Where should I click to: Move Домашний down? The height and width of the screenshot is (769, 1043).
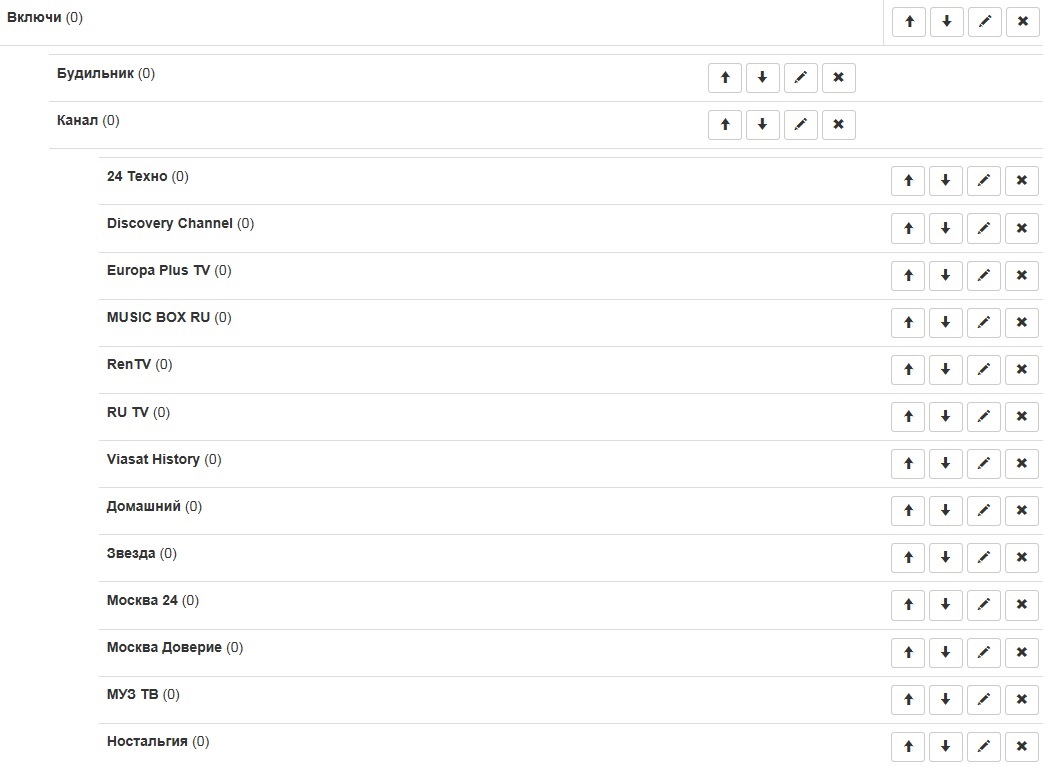[x=945, y=510]
